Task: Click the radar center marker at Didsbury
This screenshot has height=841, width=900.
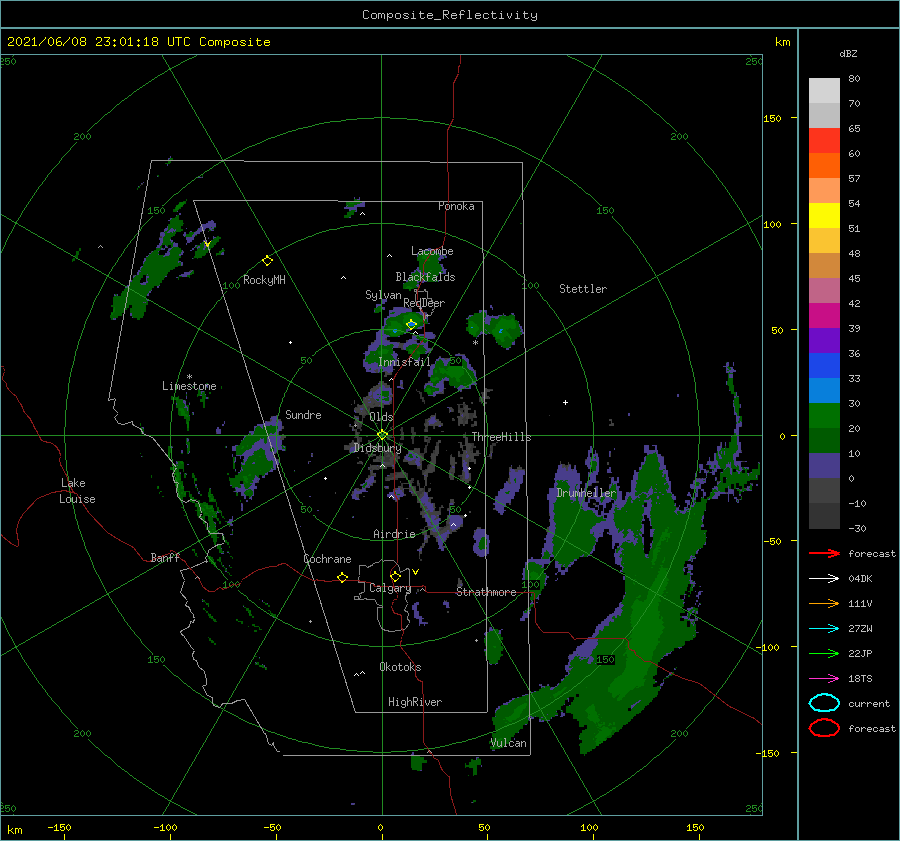Action: pyautogui.click(x=382, y=435)
